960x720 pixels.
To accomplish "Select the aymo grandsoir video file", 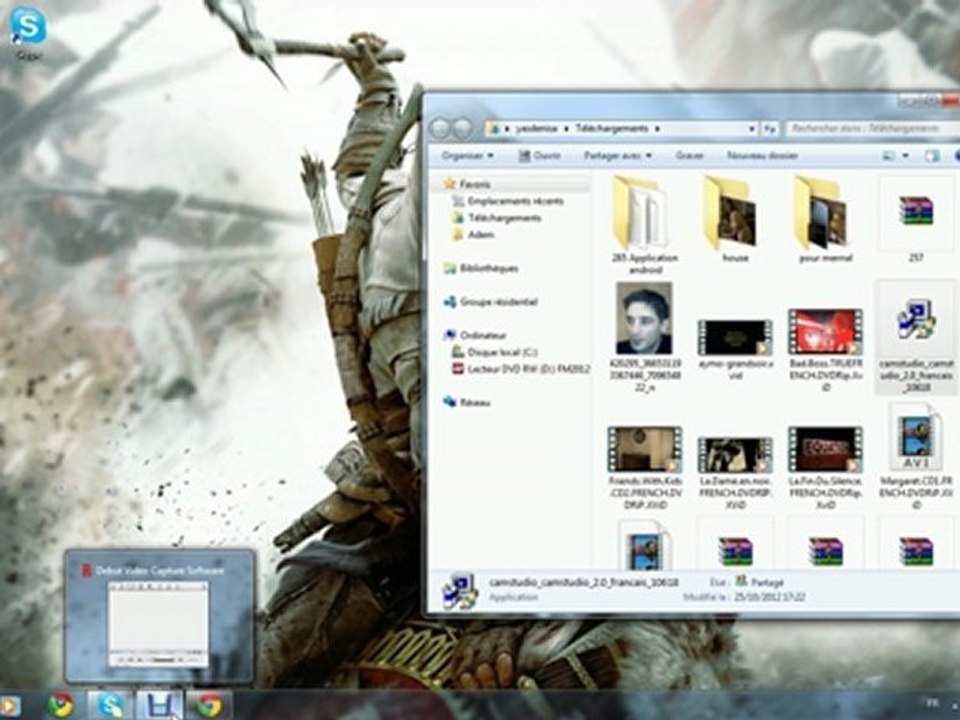I will click(735, 349).
